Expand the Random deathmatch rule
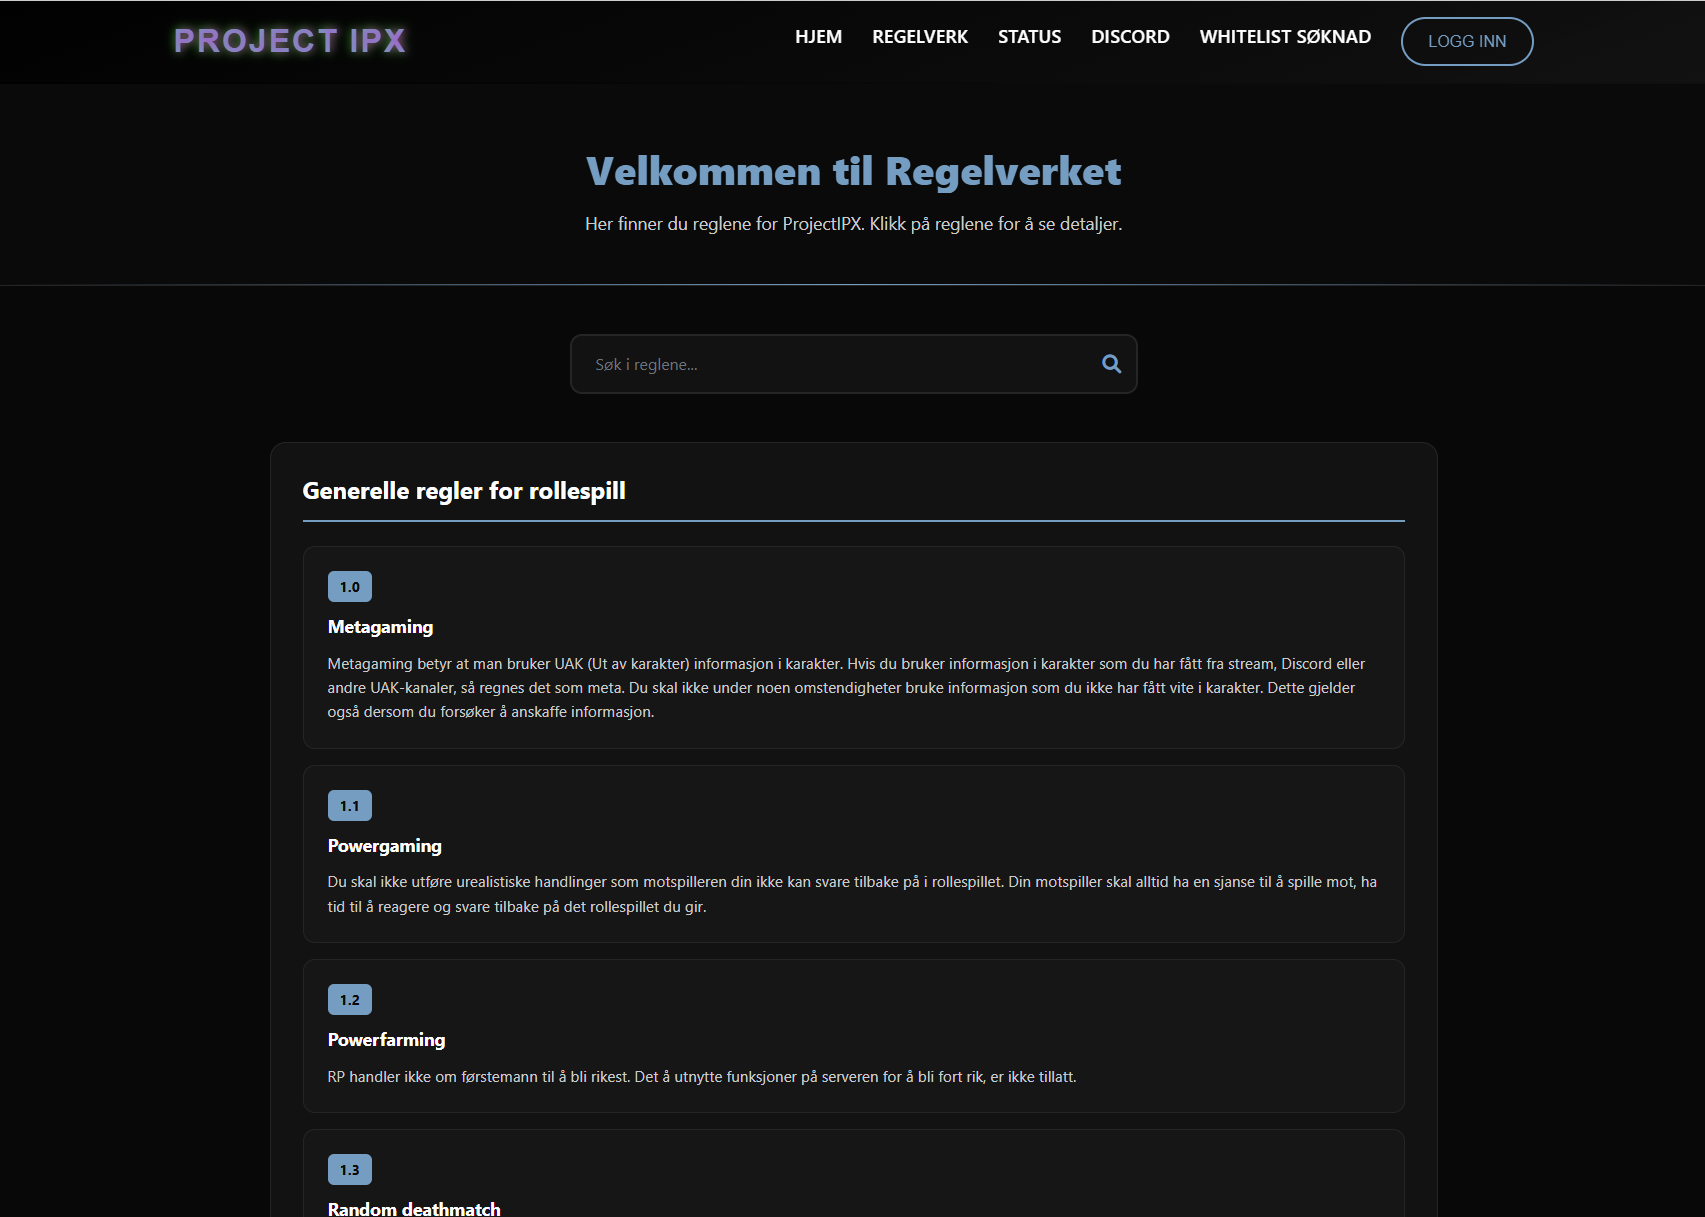This screenshot has height=1217, width=1705. point(414,1208)
